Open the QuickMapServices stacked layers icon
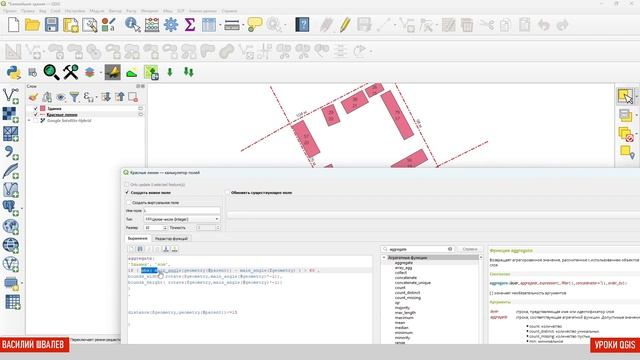The width and height of the screenshot is (640, 360). coord(90,73)
